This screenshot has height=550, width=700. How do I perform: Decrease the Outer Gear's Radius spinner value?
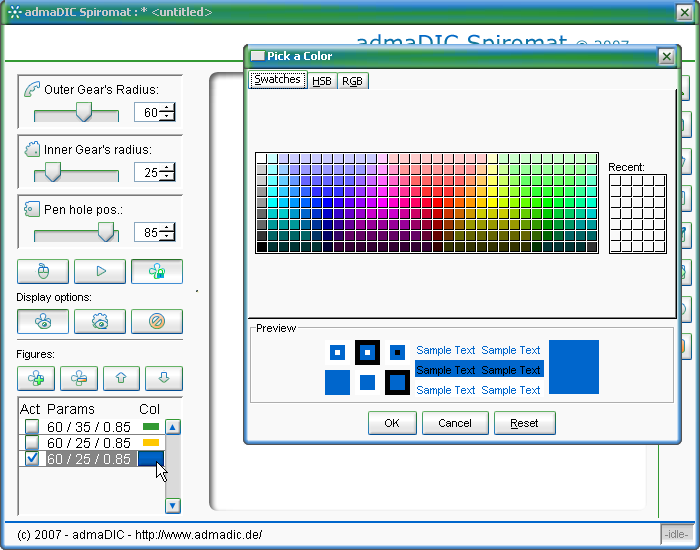pos(167,116)
